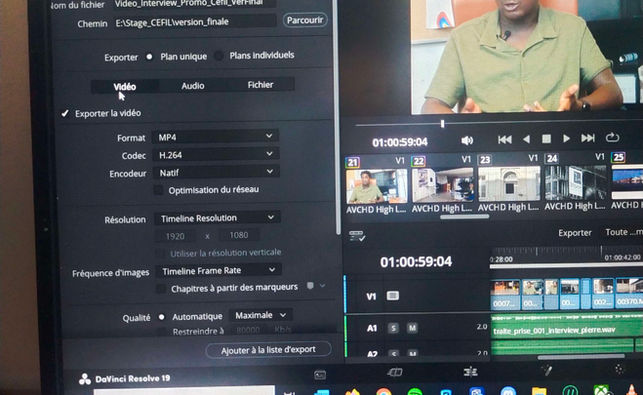Expand the Codec H.264 dropdown
The image size is (643, 395).
coord(216,155)
